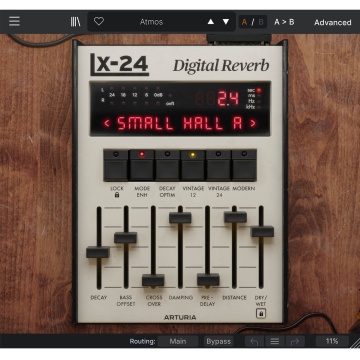Screen dimensions: 360x360
Task: Click the 11% CPU meter
Action: tap(332, 341)
